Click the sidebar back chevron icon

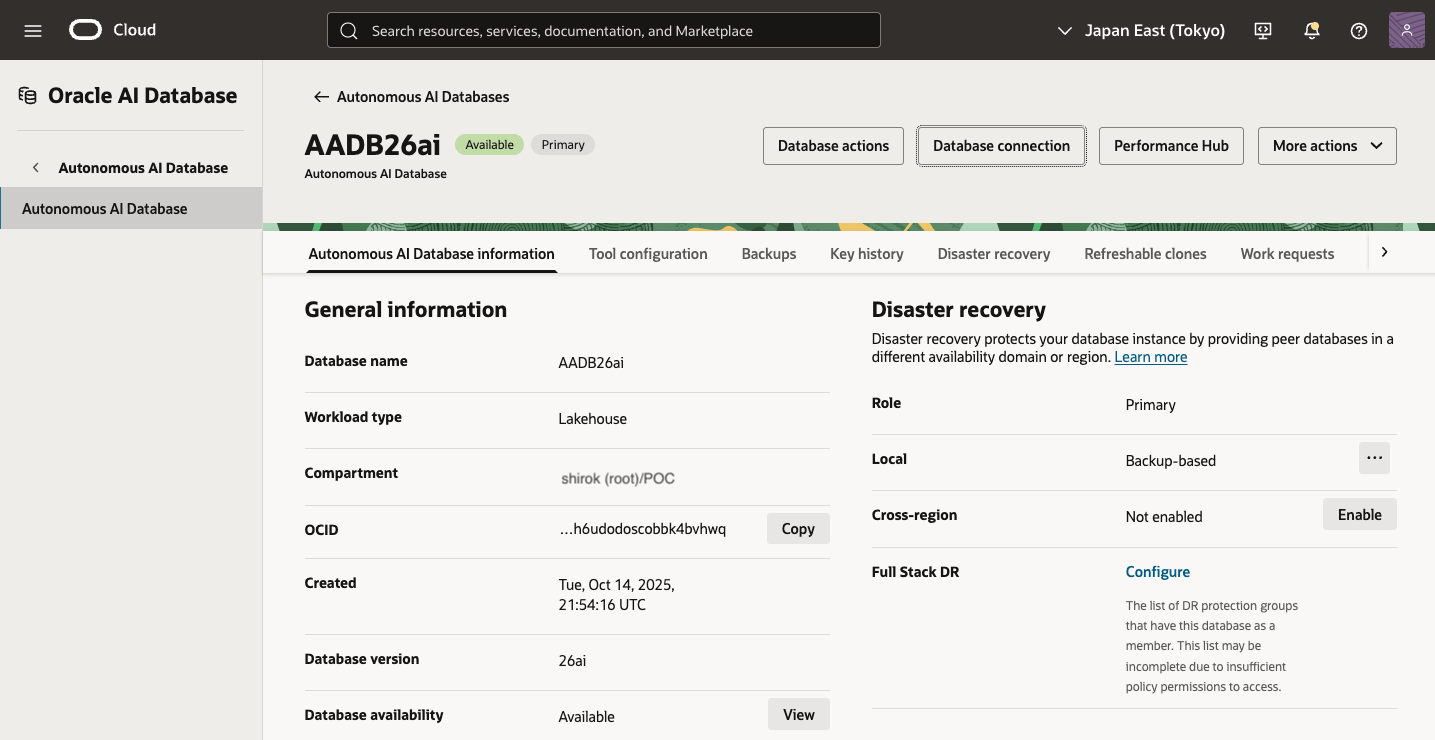point(36,168)
